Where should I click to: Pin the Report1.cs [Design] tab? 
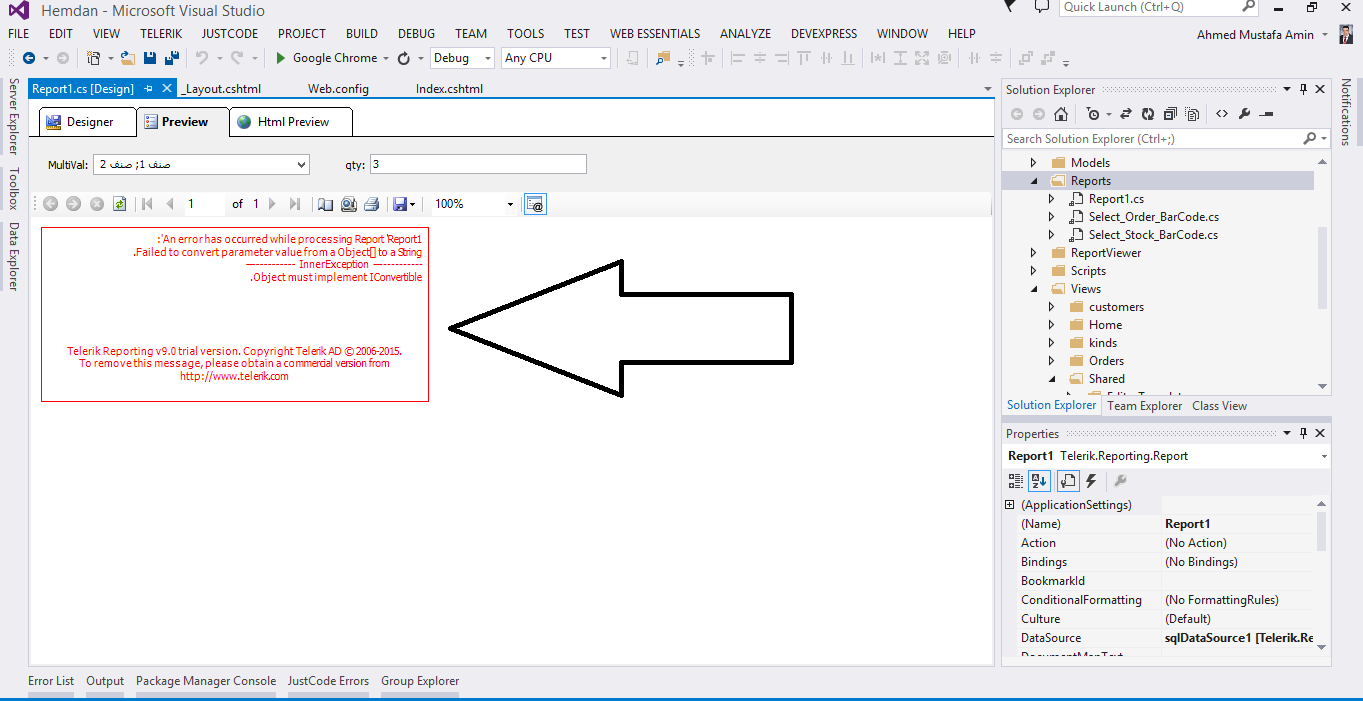coord(148,89)
